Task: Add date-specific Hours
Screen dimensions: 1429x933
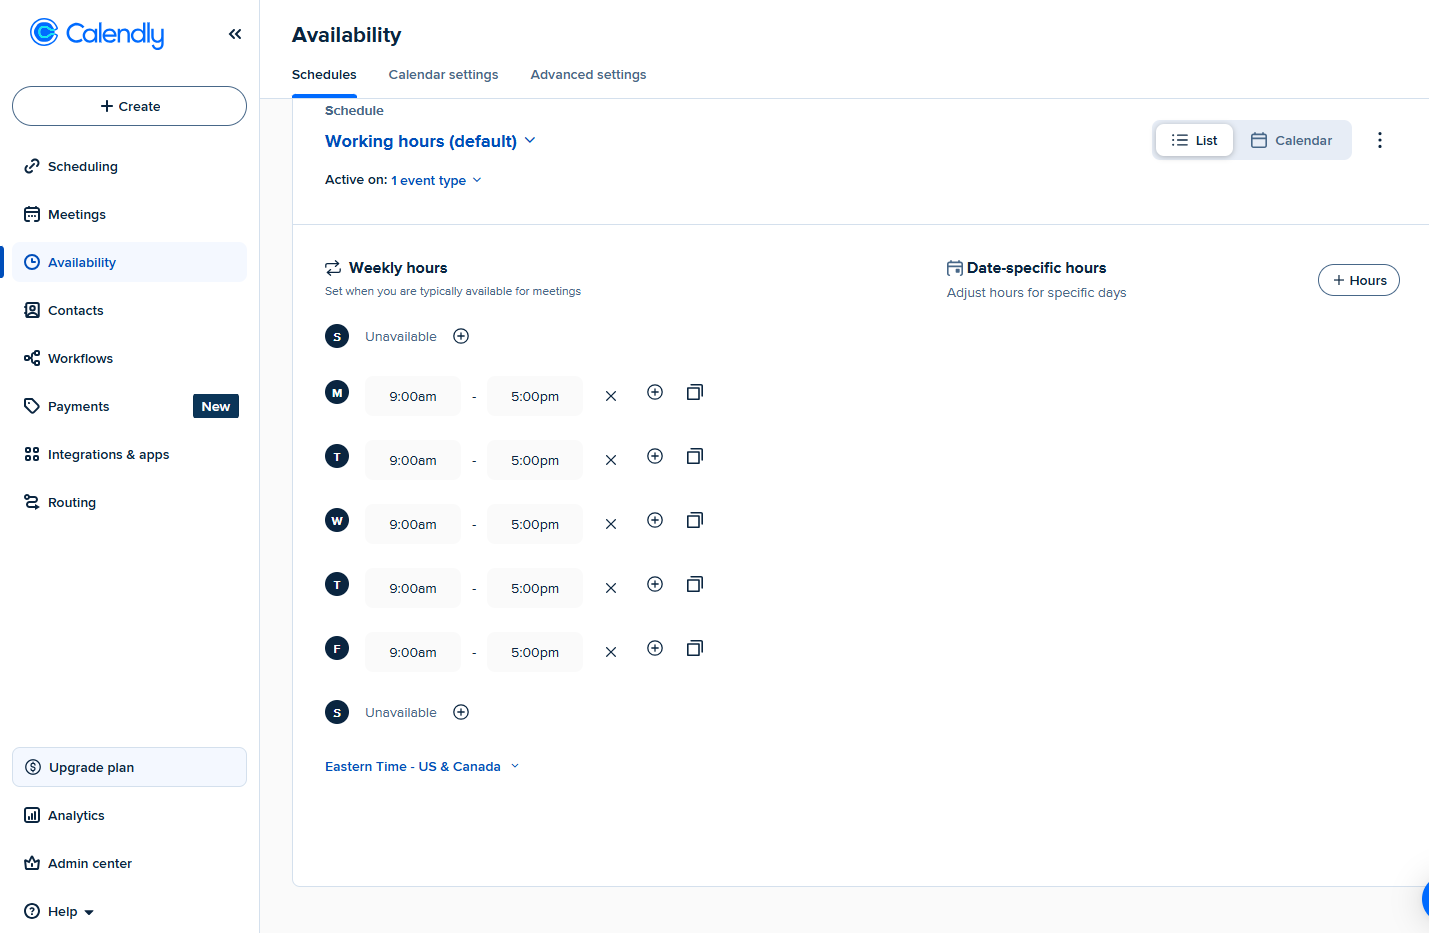Action: [1359, 280]
